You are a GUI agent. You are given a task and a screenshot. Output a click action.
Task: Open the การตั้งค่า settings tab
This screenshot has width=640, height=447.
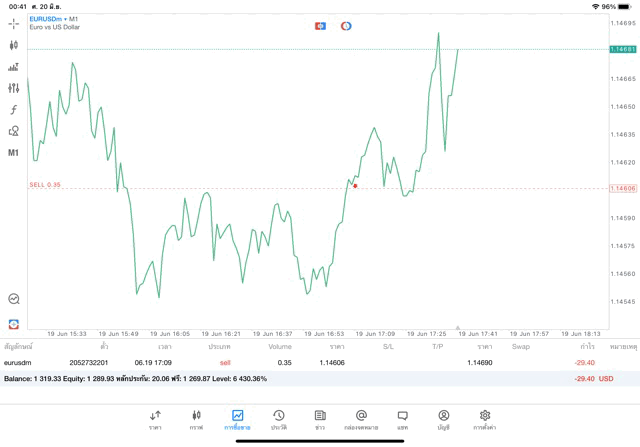pyautogui.click(x=485, y=419)
